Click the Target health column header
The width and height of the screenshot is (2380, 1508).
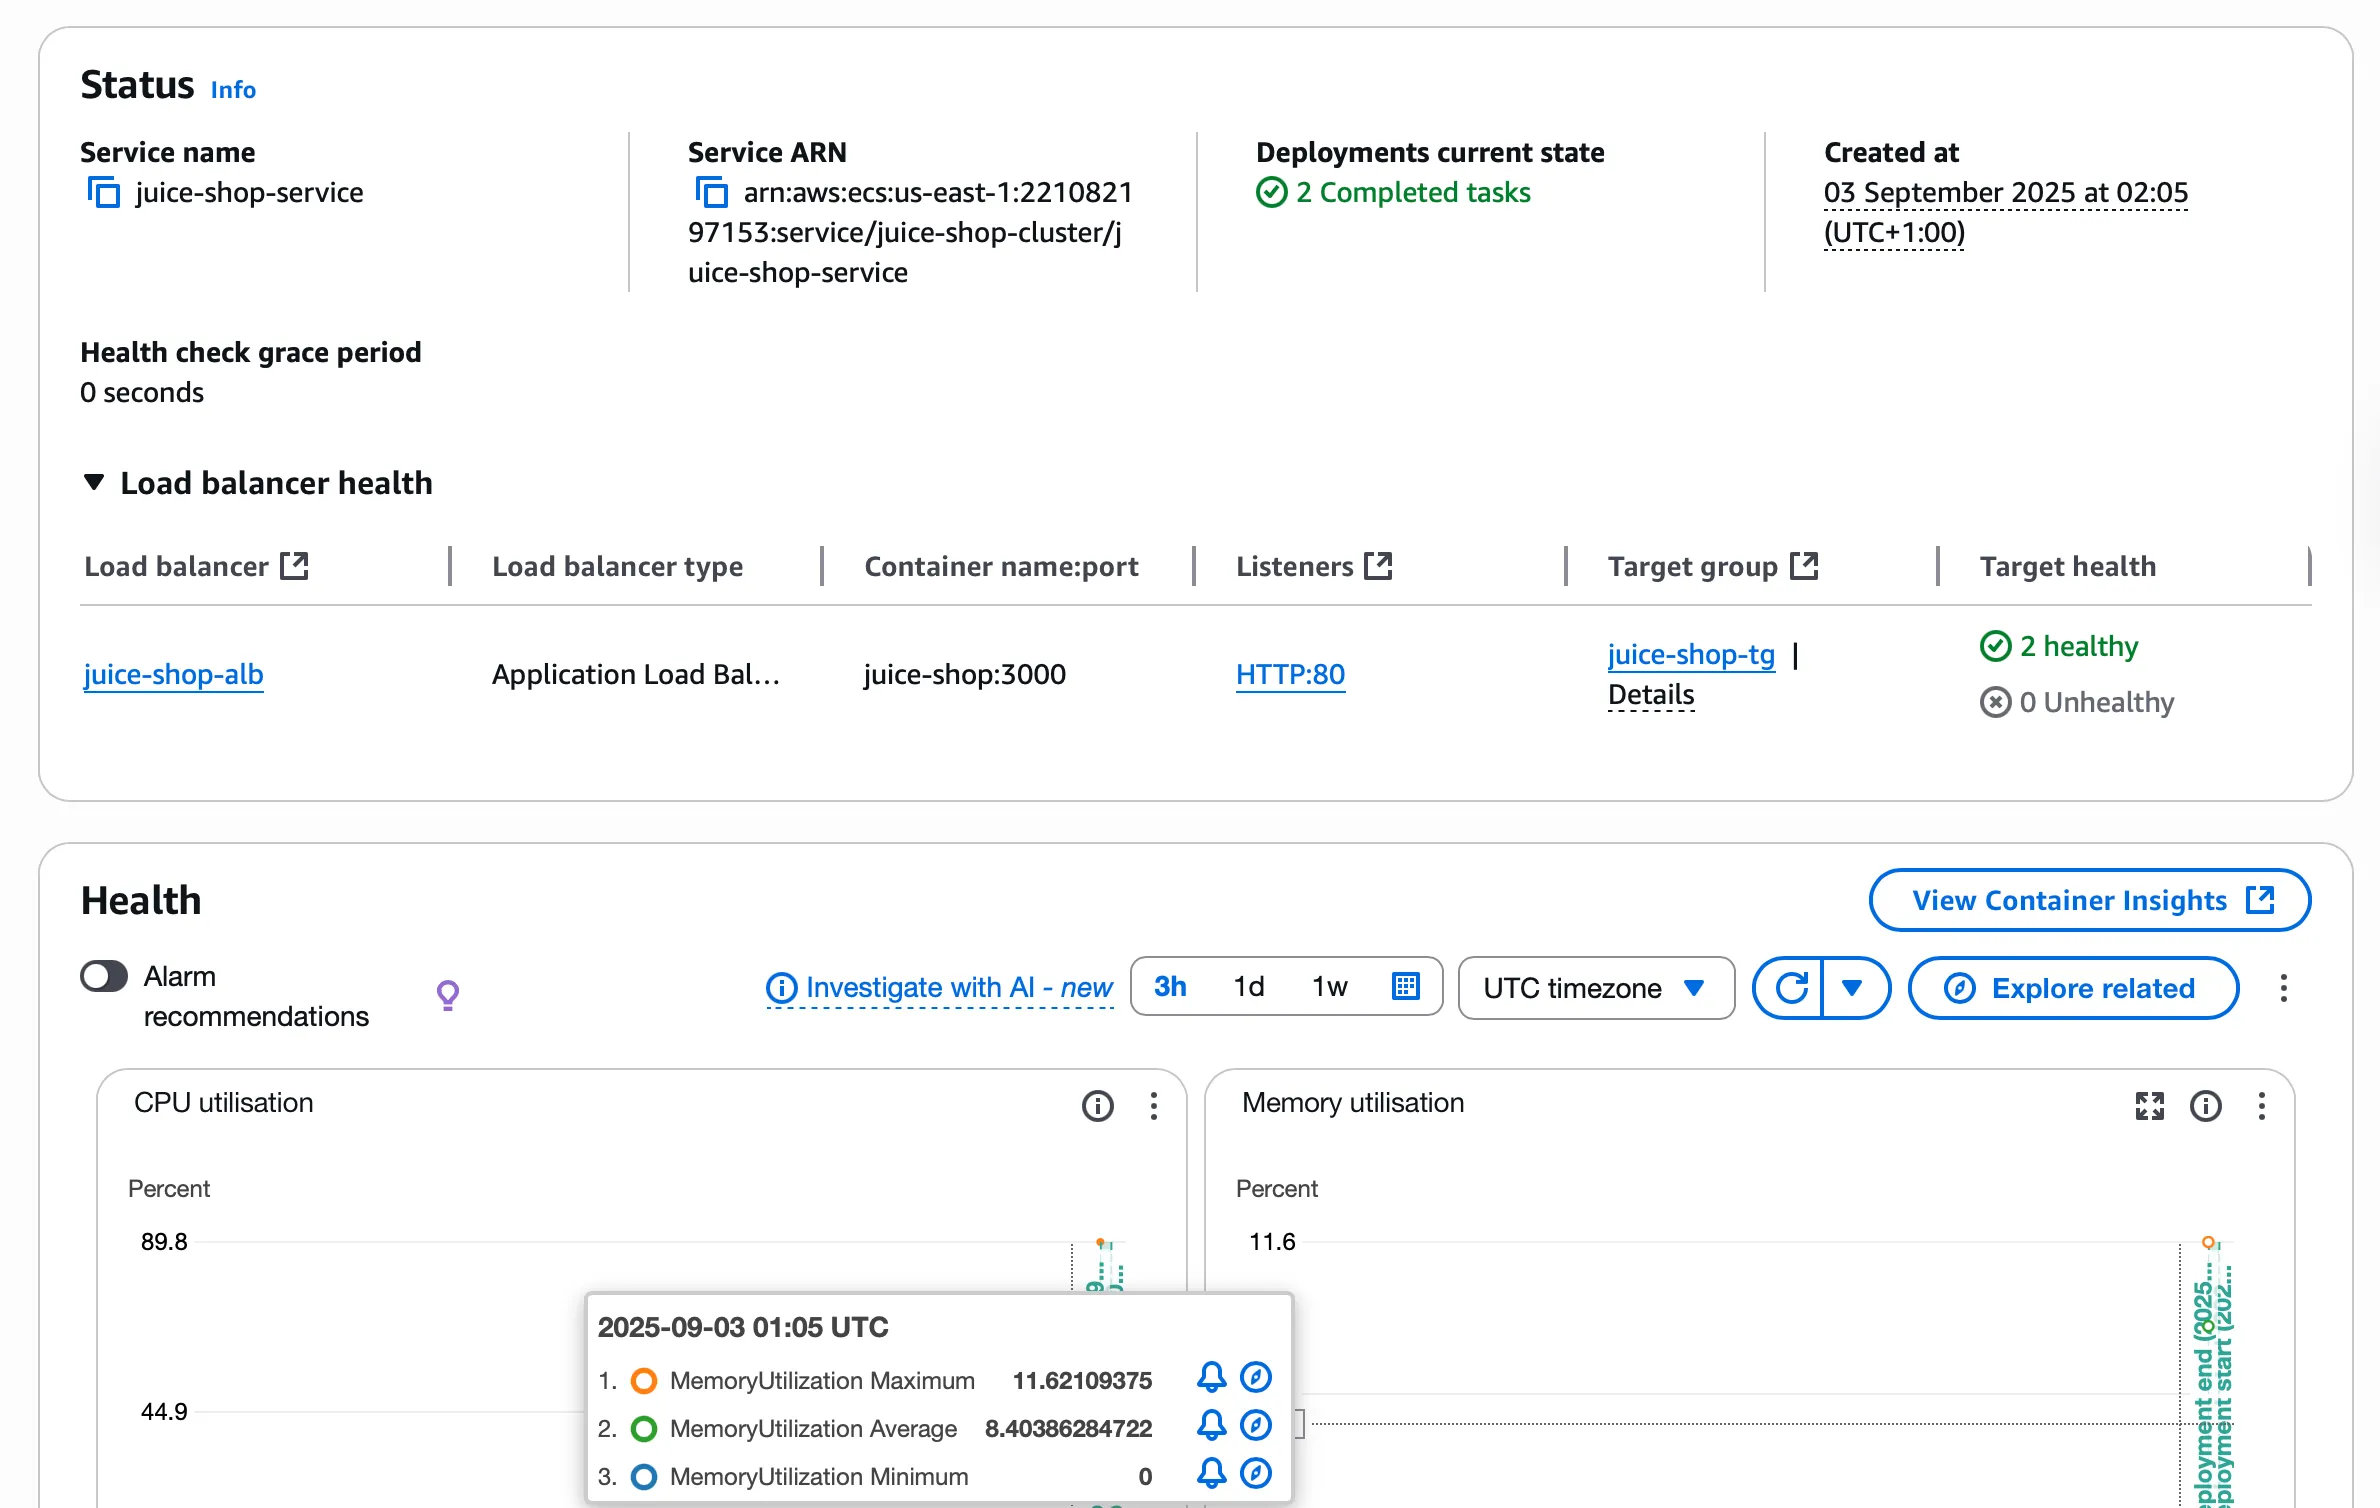point(2068,566)
